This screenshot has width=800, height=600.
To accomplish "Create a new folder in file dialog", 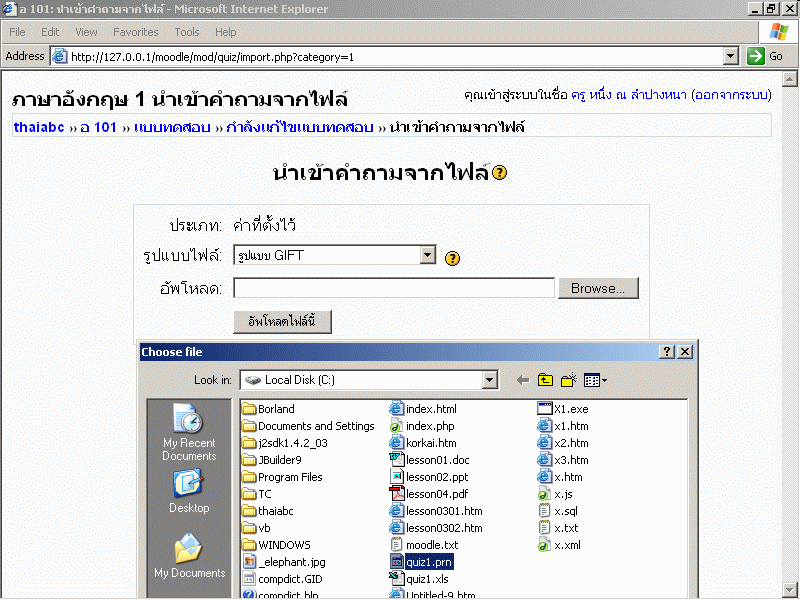I will tap(569, 380).
